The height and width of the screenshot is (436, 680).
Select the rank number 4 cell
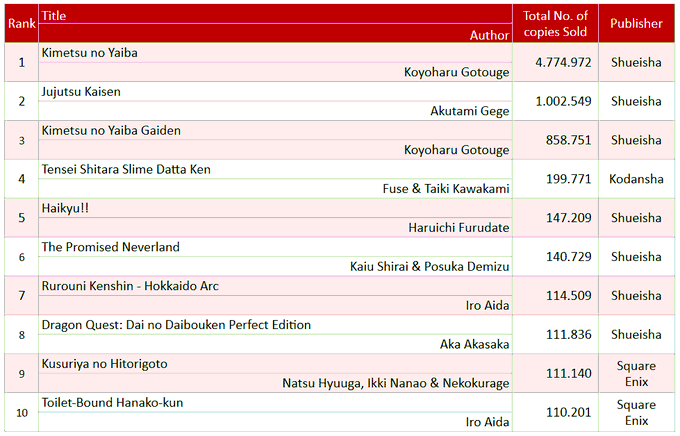[22, 179]
